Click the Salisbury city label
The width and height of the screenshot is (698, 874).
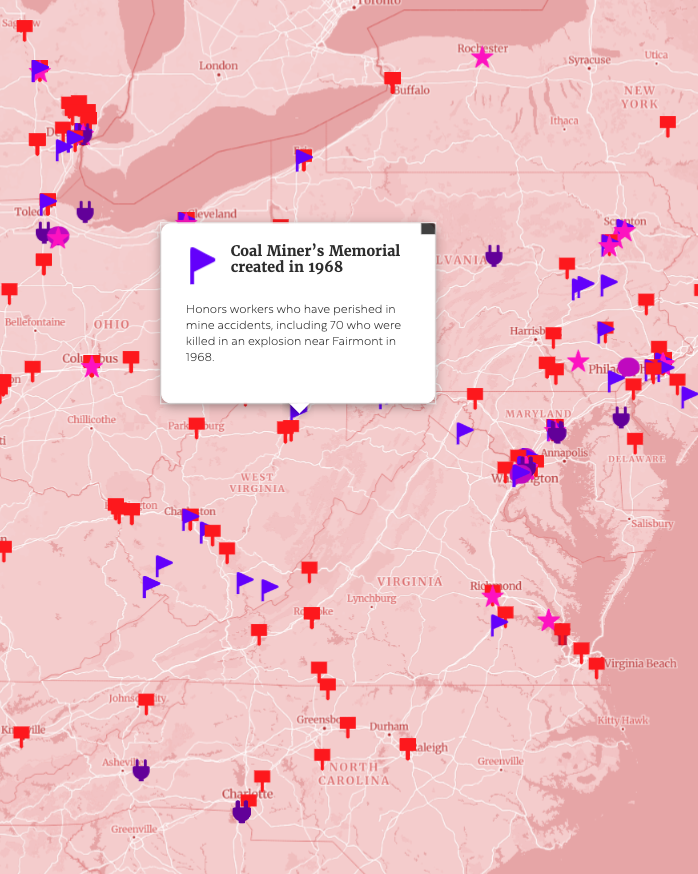tap(652, 523)
